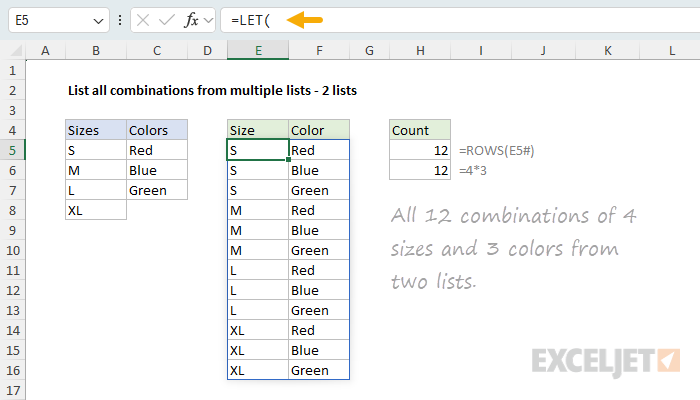Click the cell with 12 in row 5
The width and height of the screenshot is (700, 400).
click(x=420, y=150)
